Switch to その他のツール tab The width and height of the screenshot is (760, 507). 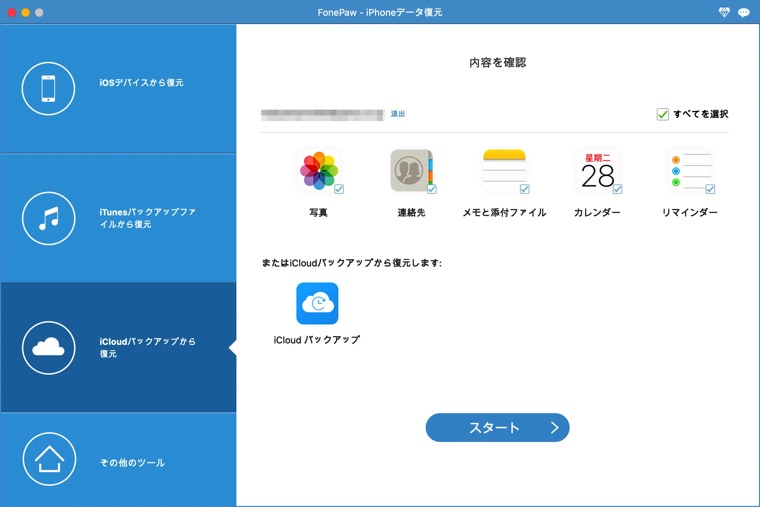(118, 459)
